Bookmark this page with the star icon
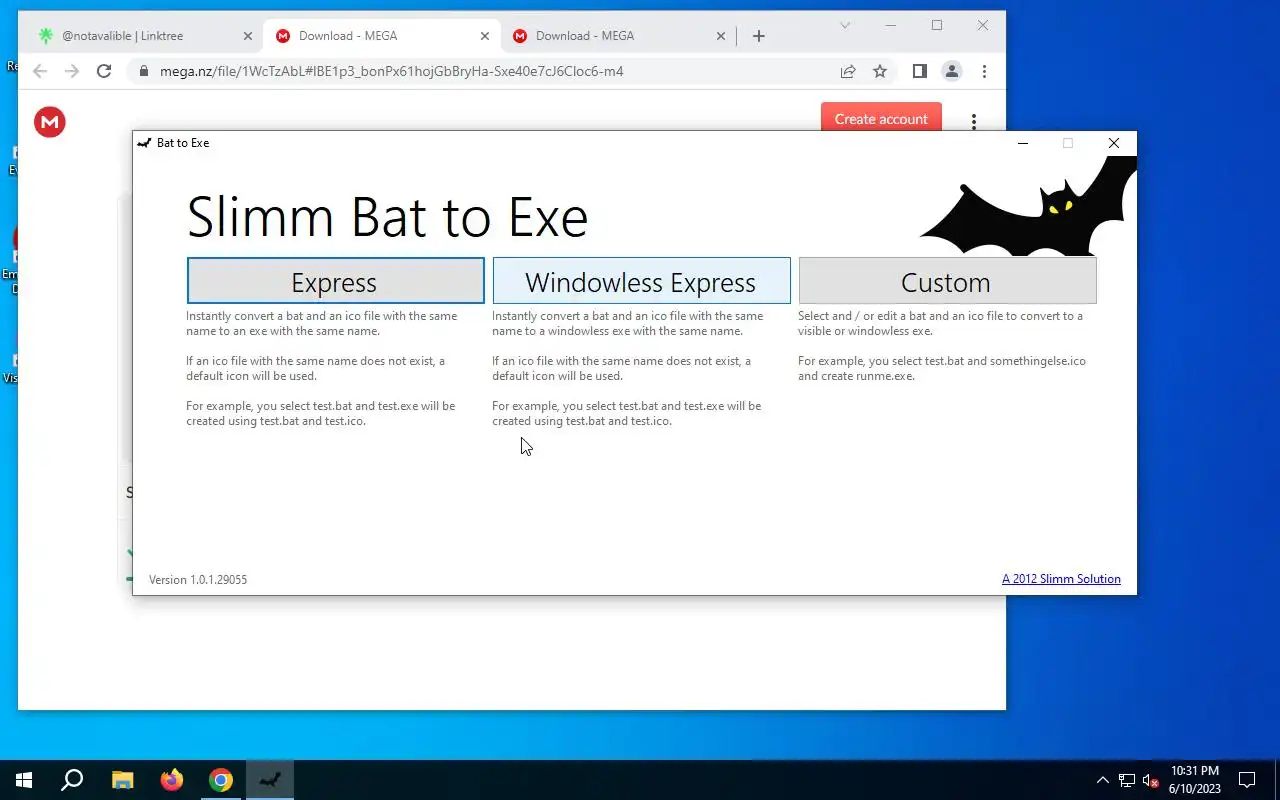The image size is (1280, 800). pos(880,71)
